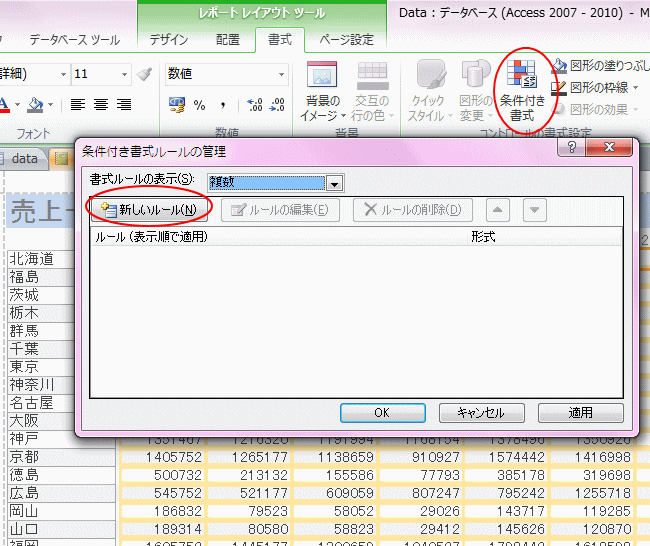Image resolution: width=650 pixels, height=546 pixels.
Task: Select the 書式 ribbon tab
Action: tap(280, 40)
